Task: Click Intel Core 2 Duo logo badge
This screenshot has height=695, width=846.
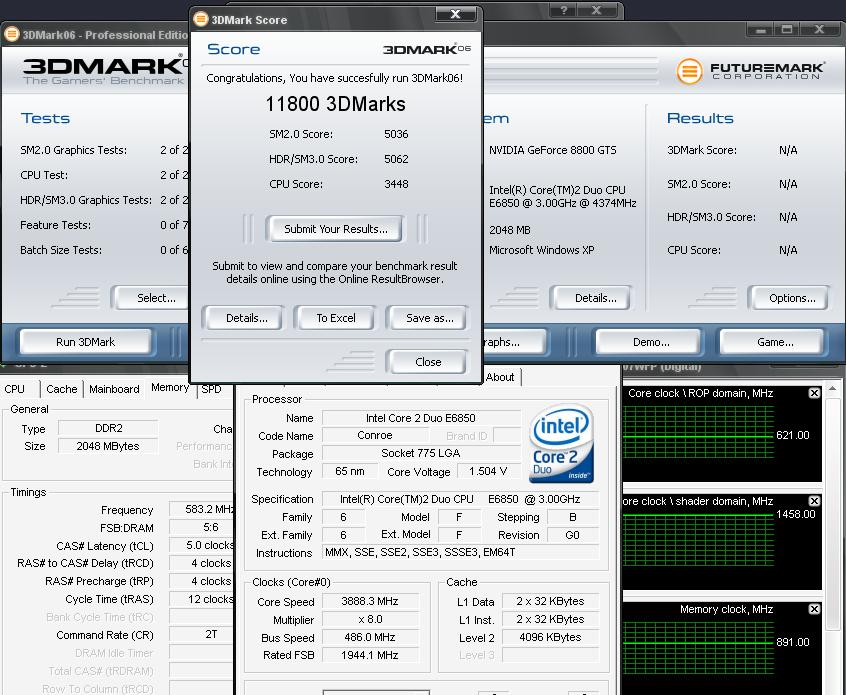Action: coord(561,443)
